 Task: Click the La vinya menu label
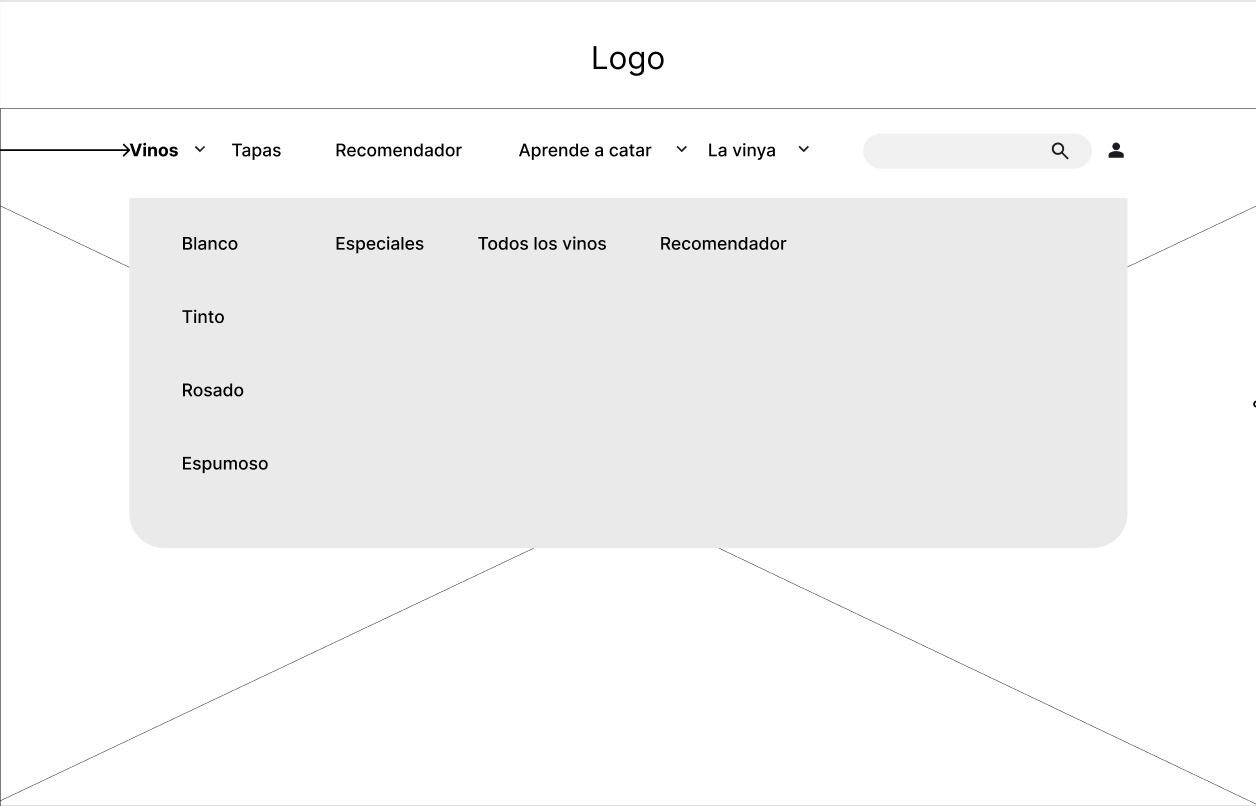coord(741,151)
